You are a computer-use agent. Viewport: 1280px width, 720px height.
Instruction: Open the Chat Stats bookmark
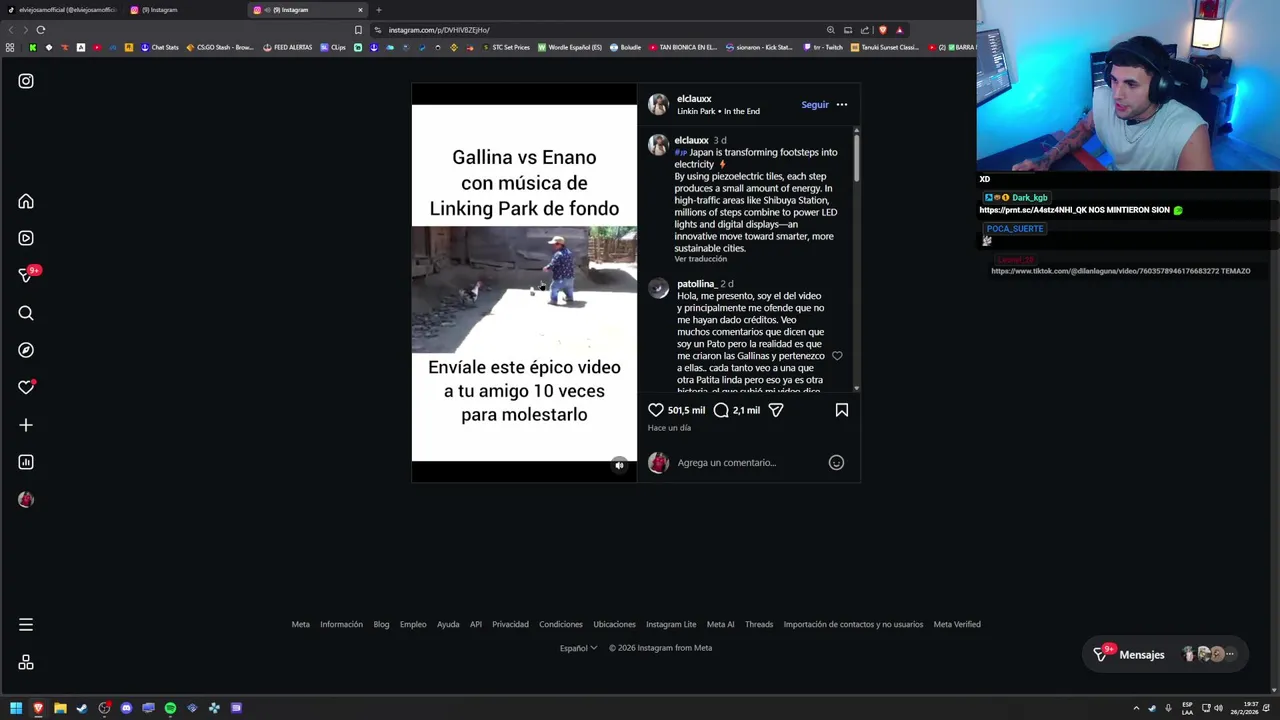click(x=159, y=47)
